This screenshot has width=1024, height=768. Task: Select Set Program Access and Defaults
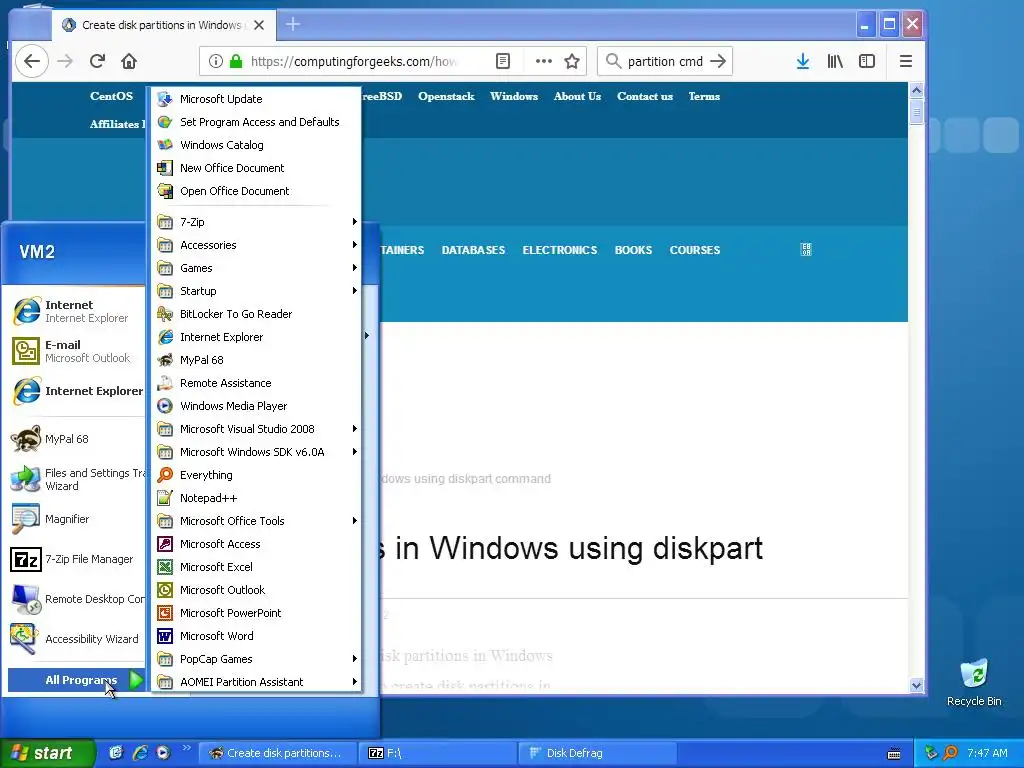tap(256, 122)
